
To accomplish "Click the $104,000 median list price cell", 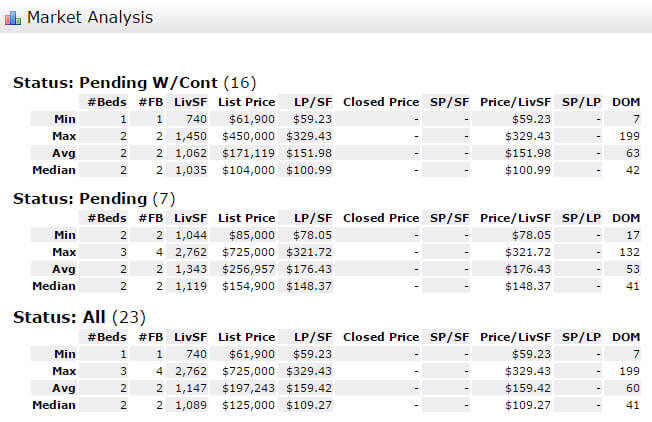I will (248, 170).
